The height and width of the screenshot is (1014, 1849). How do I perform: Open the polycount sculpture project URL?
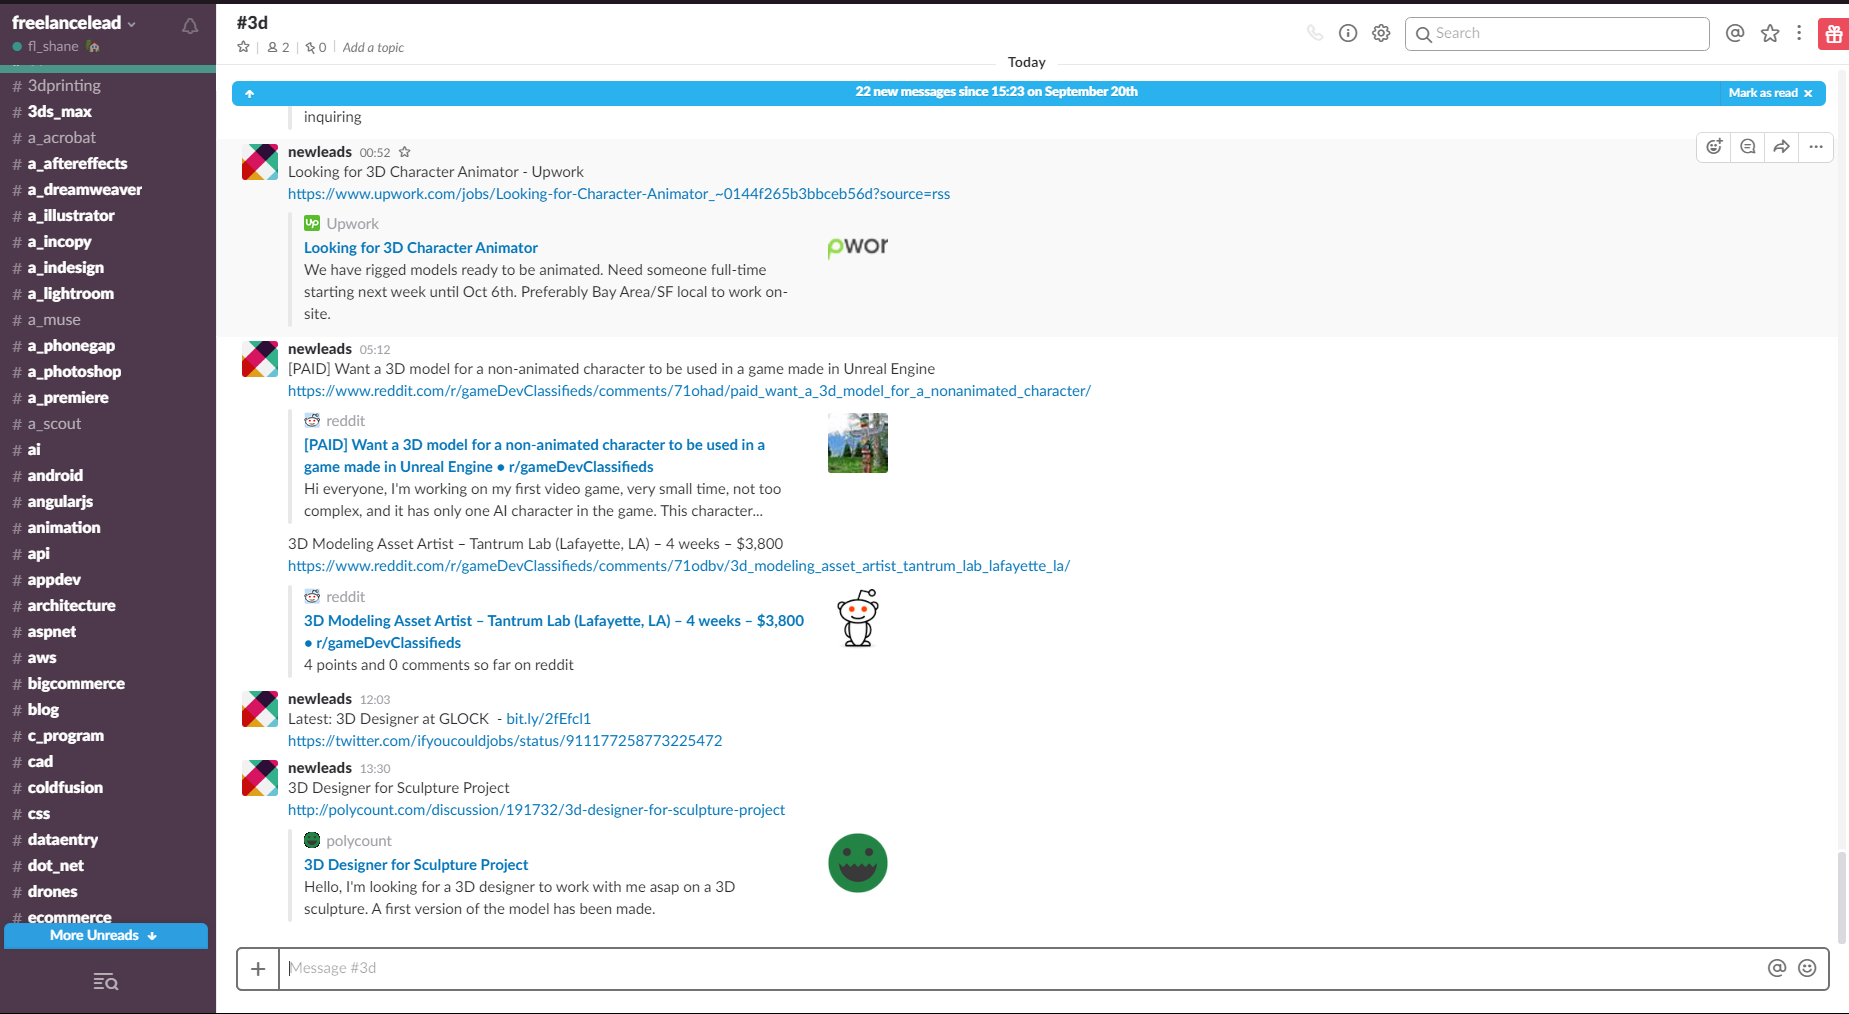(x=536, y=810)
